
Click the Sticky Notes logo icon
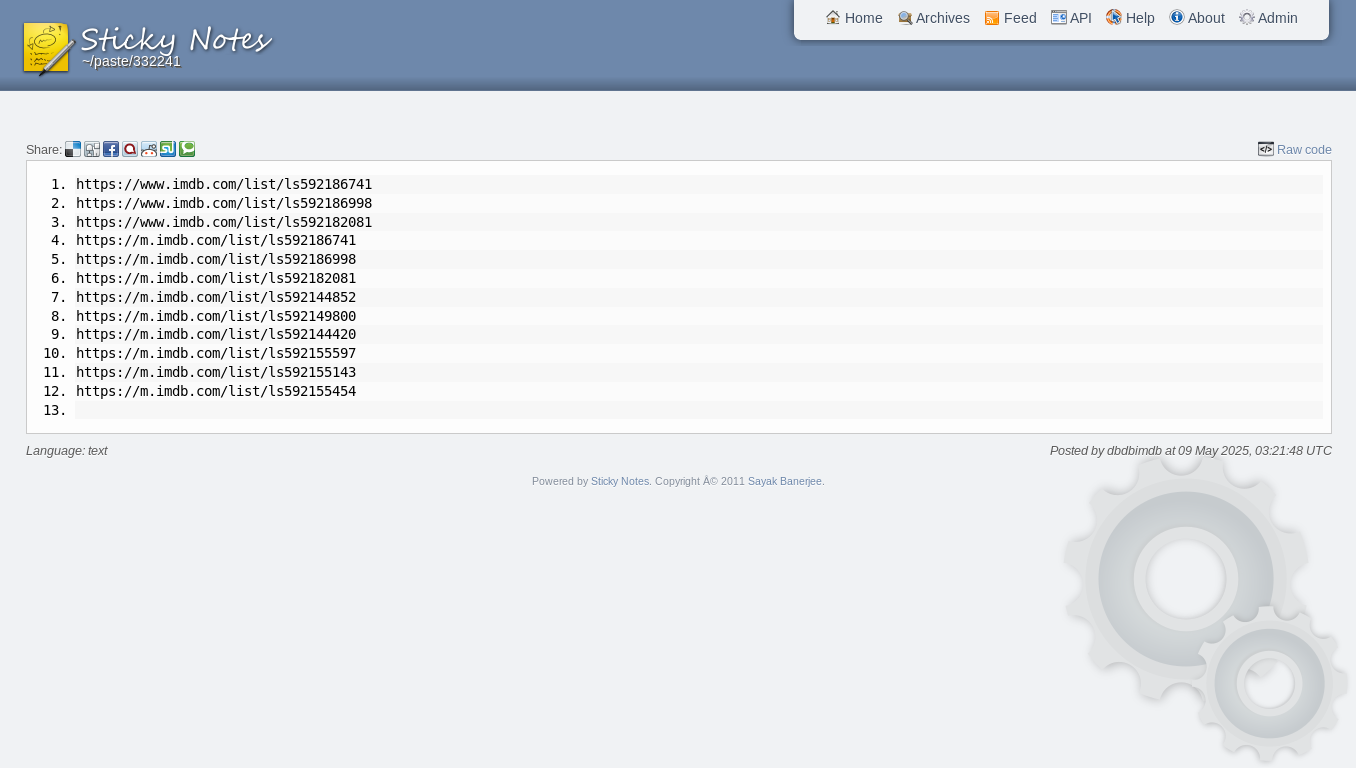pos(48,49)
